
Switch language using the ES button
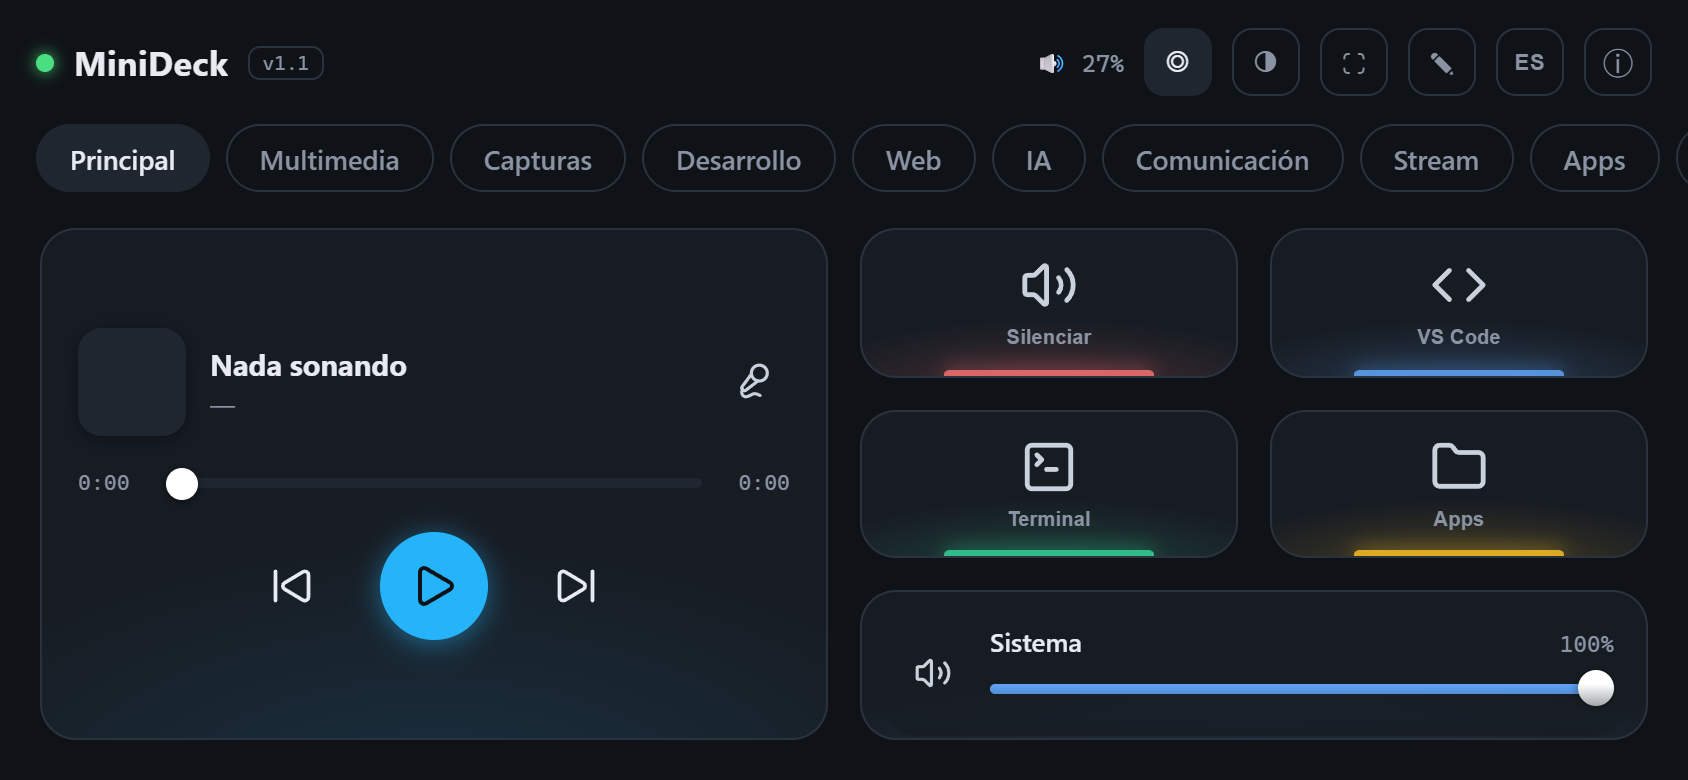(1530, 62)
